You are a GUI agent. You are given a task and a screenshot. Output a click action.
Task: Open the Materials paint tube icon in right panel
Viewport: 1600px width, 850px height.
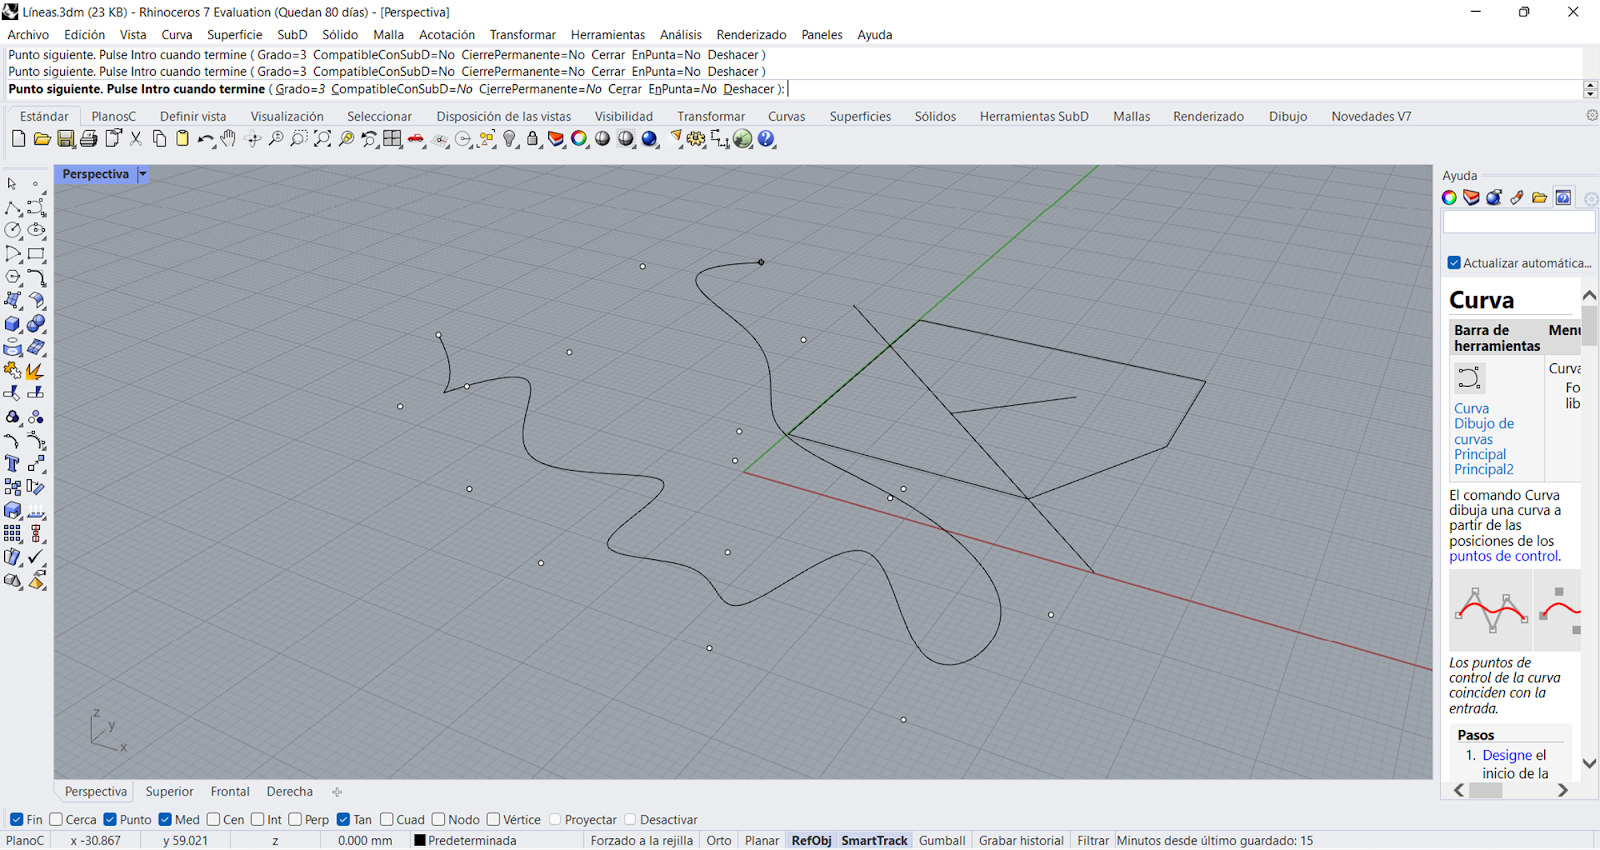tap(1517, 197)
